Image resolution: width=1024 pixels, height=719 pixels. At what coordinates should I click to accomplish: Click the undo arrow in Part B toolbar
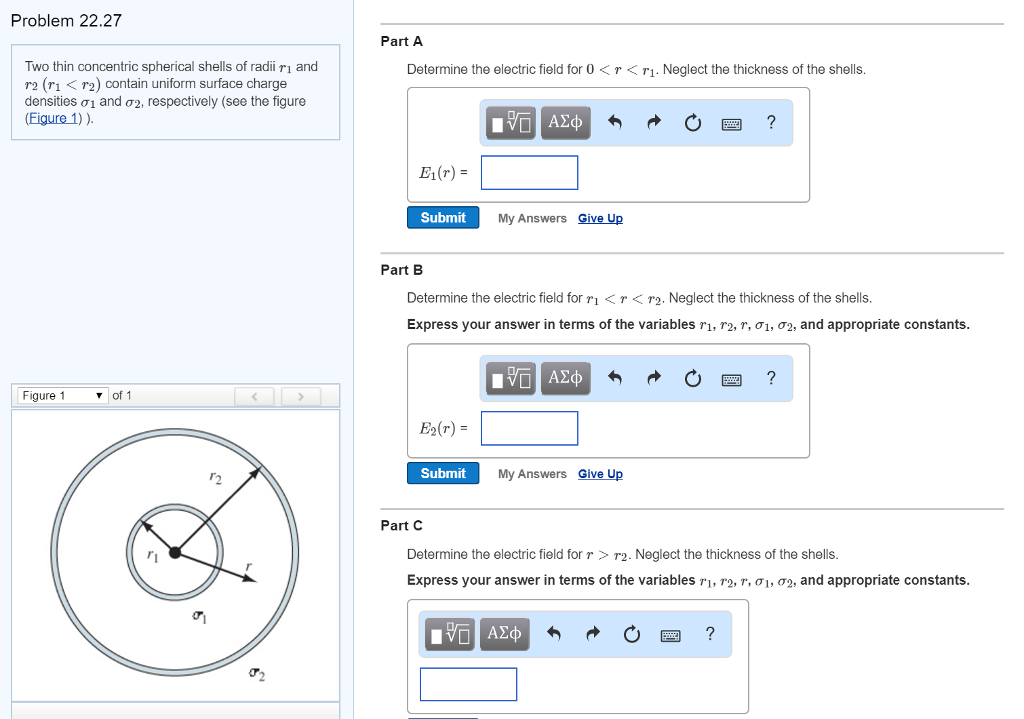(615, 378)
